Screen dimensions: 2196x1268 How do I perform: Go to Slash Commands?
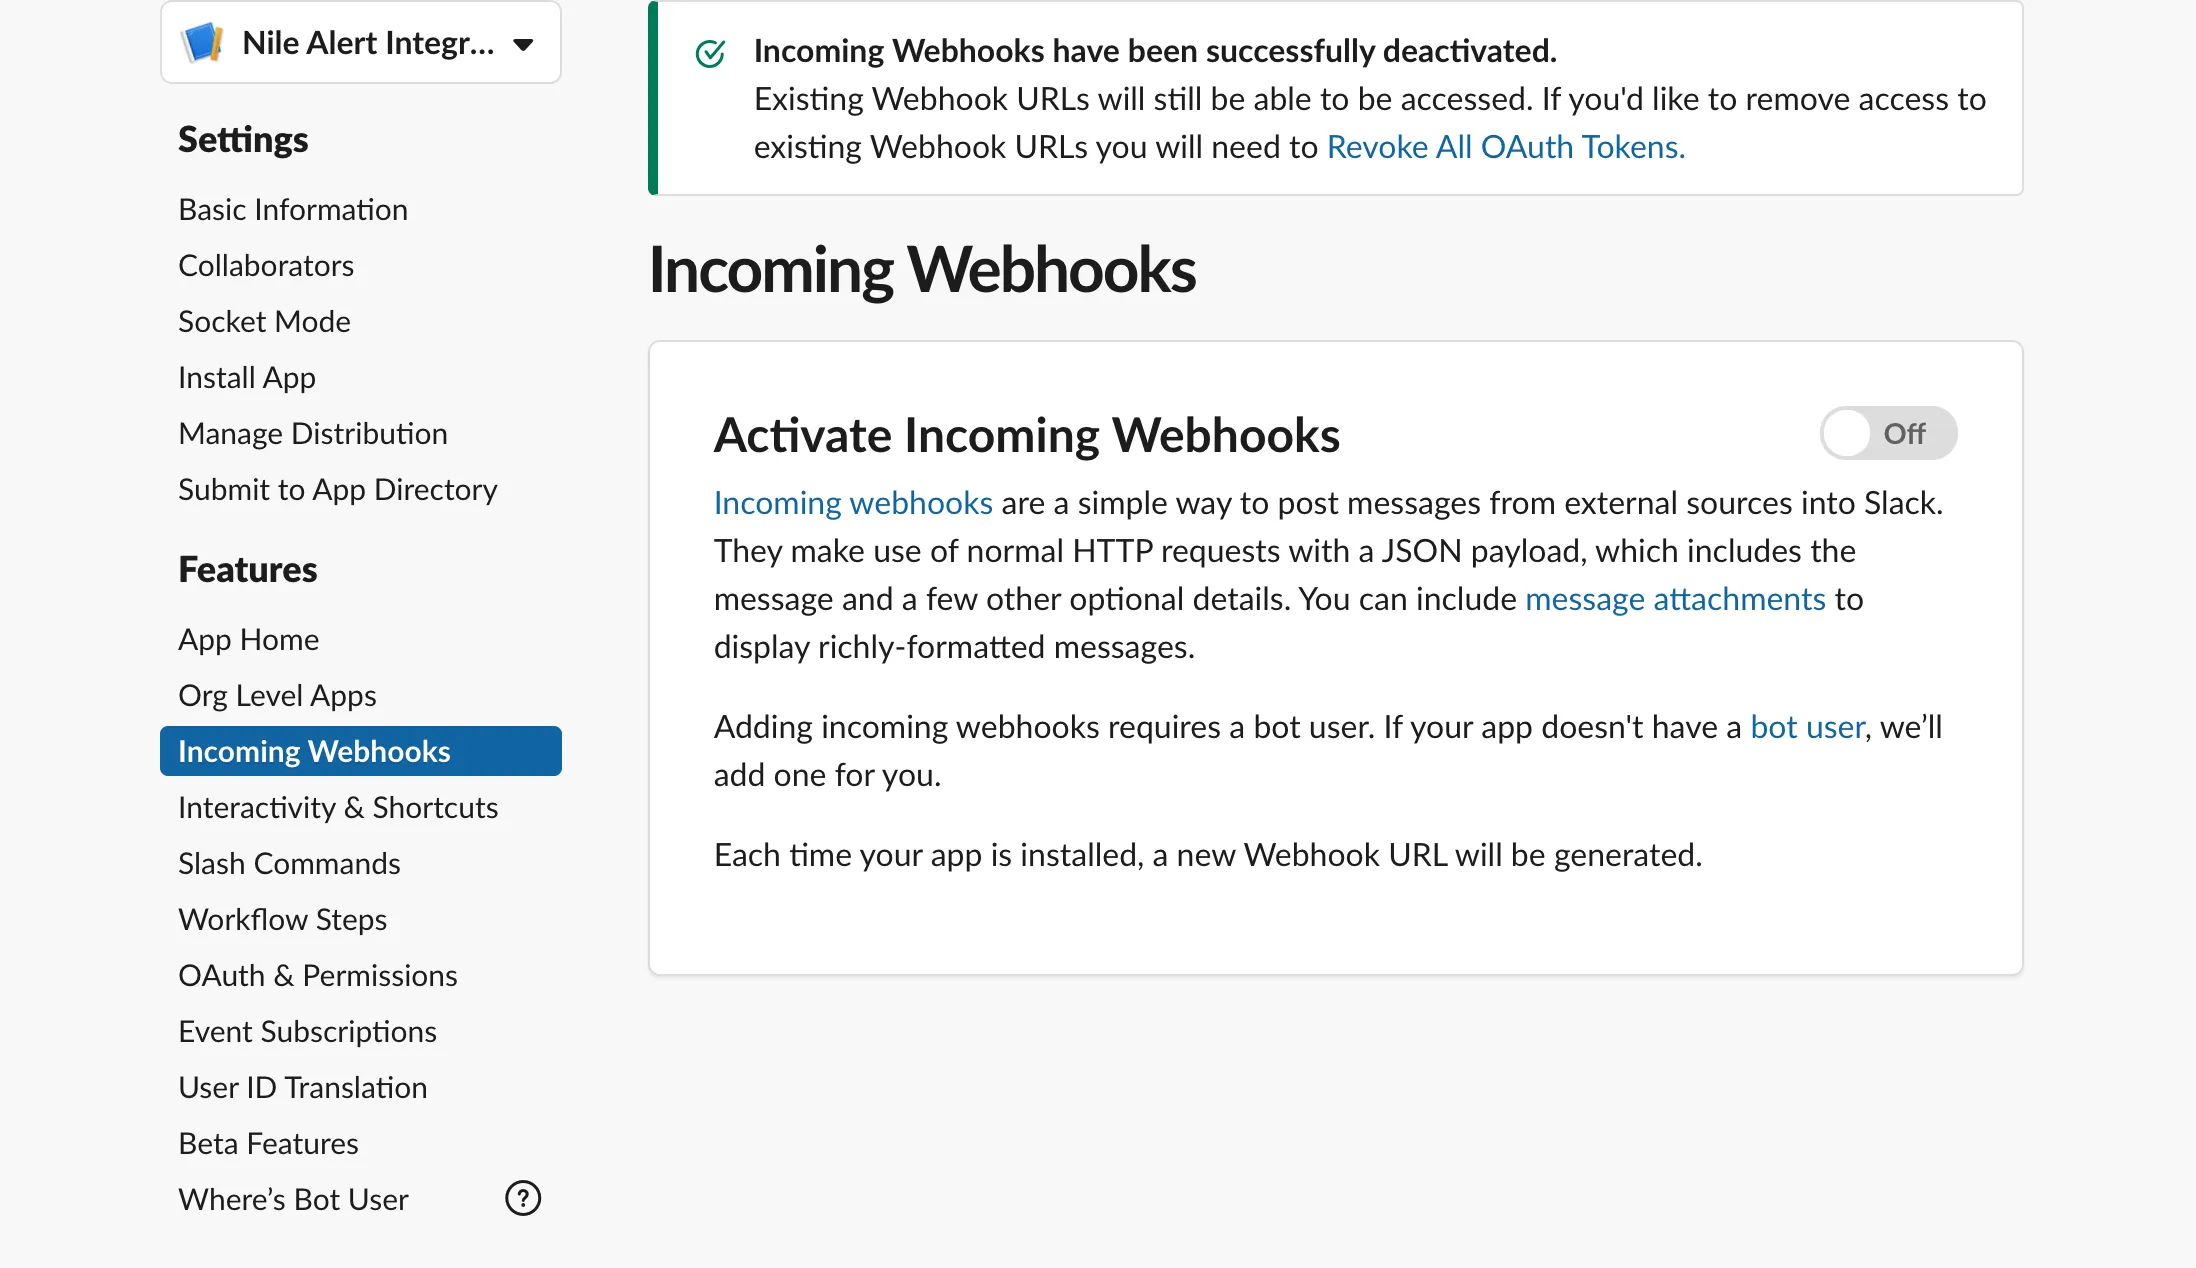coord(289,864)
